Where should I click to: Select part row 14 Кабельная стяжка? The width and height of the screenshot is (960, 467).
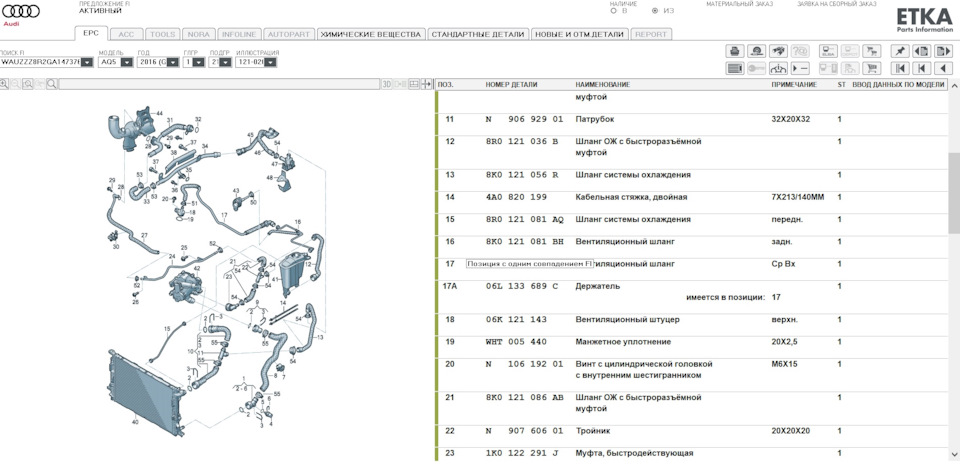point(632,197)
